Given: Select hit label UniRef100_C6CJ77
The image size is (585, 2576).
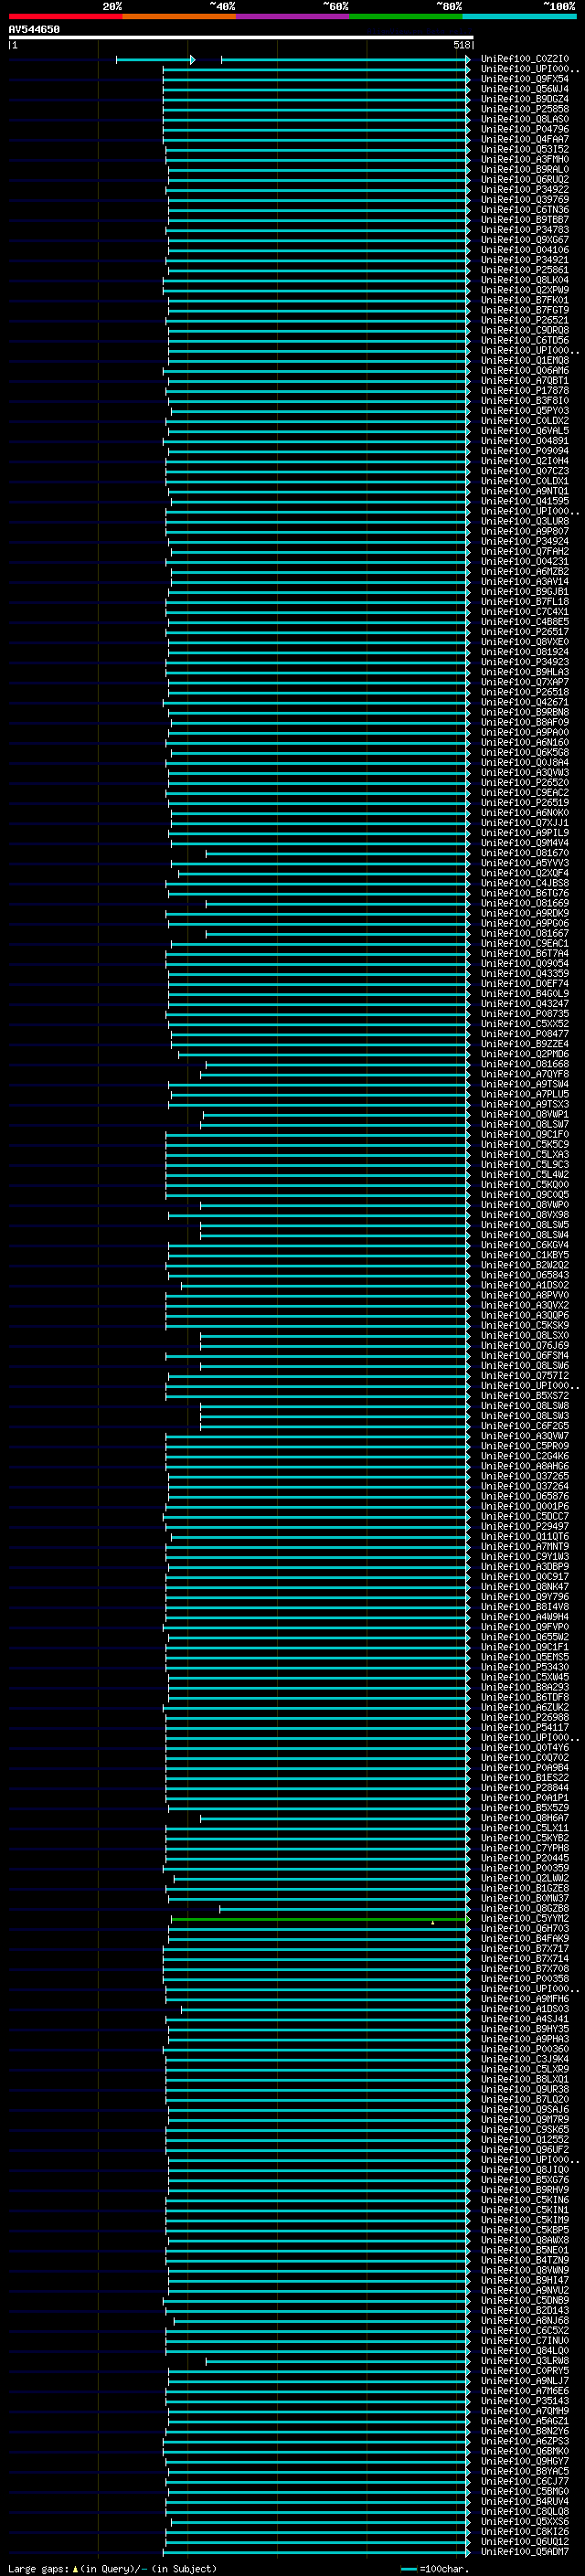Looking at the screenshot, I should (525, 2481).
